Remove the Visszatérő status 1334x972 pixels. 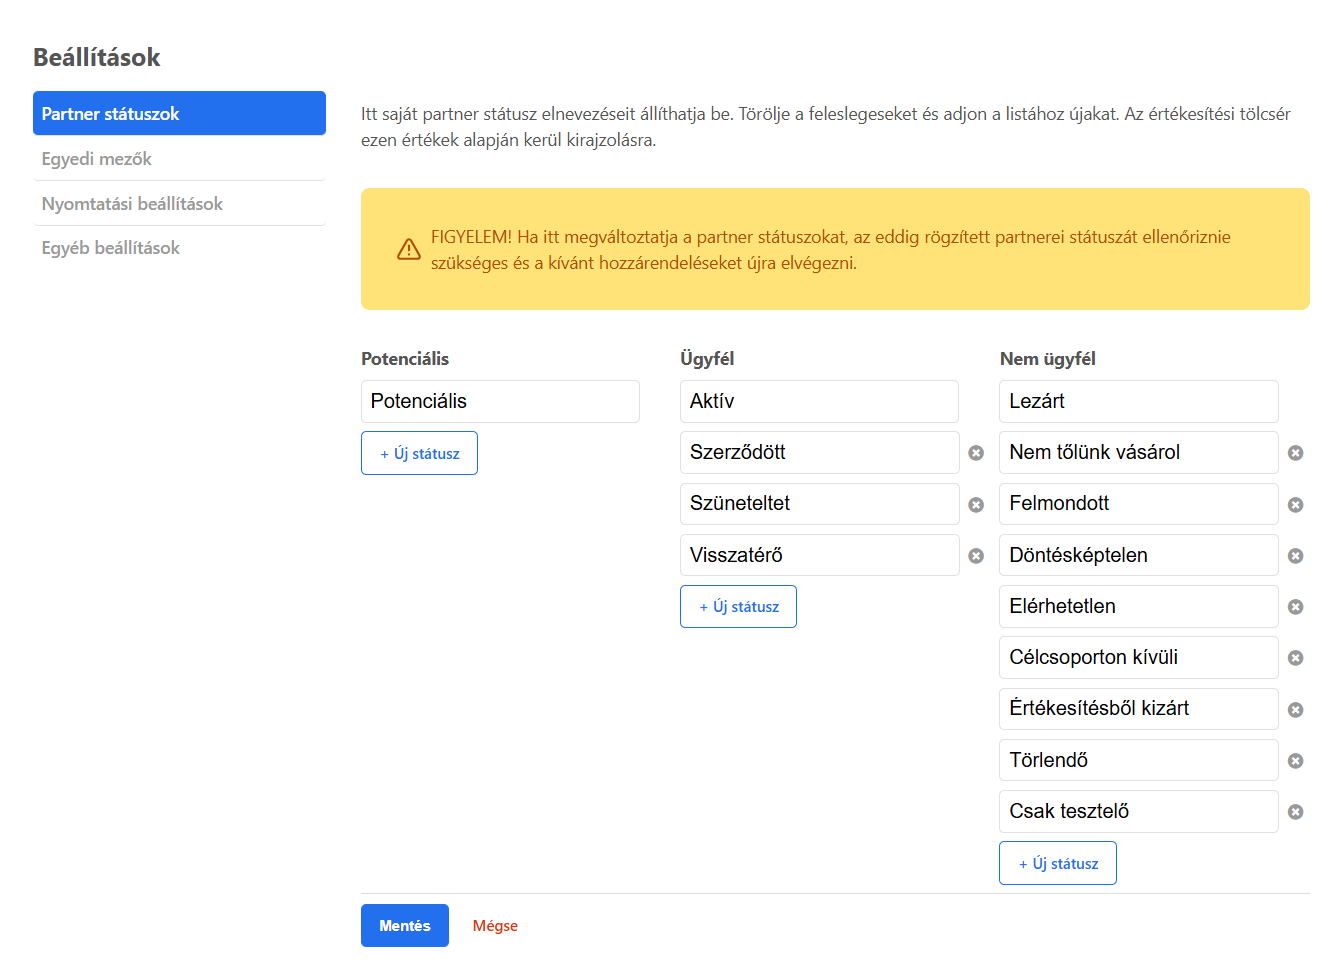(976, 555)
